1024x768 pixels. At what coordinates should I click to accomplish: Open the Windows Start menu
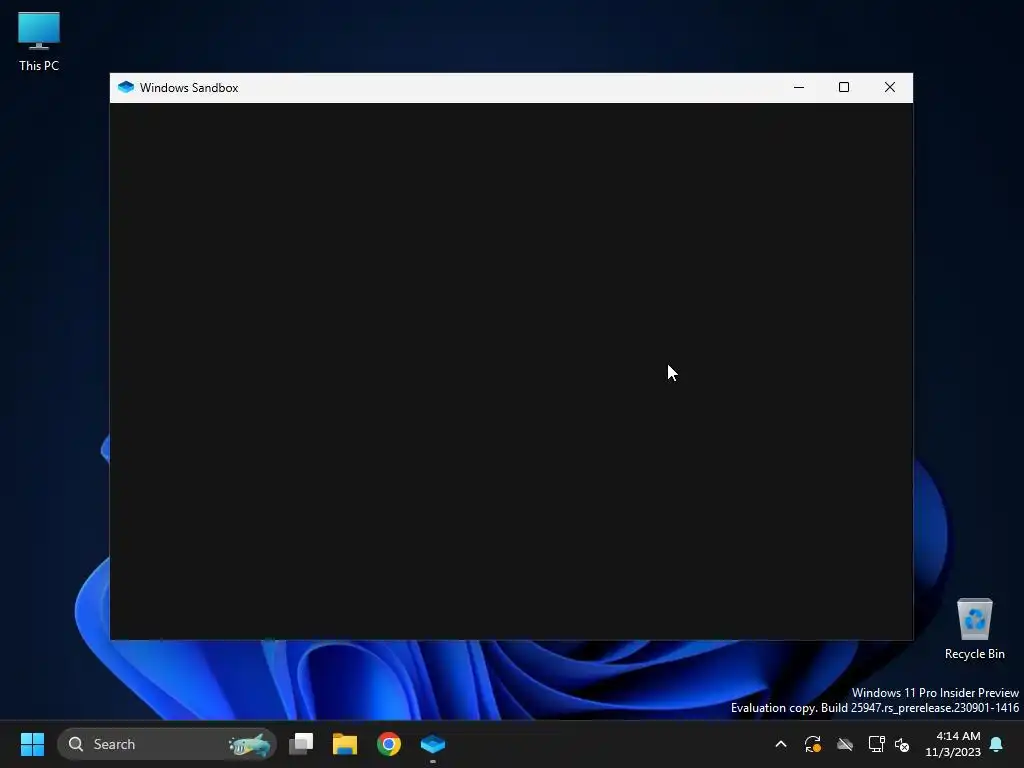click(32, 744)
